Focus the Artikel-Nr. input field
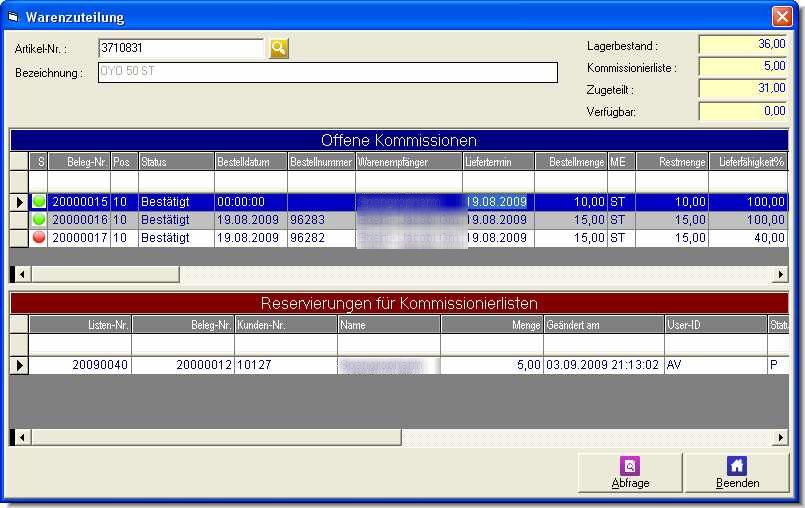This screenshot has height=508, width=805. (181, 48)
